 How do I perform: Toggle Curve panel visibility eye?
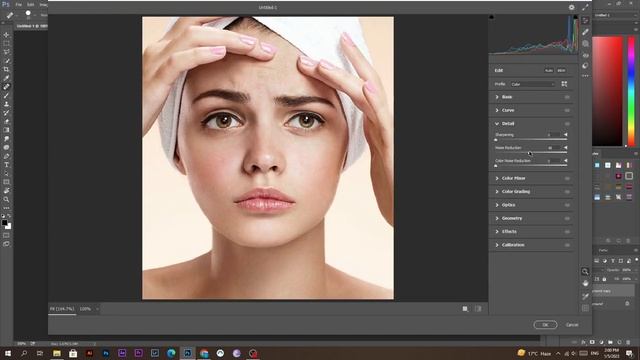pyautogui.click(x=567, y=111)
